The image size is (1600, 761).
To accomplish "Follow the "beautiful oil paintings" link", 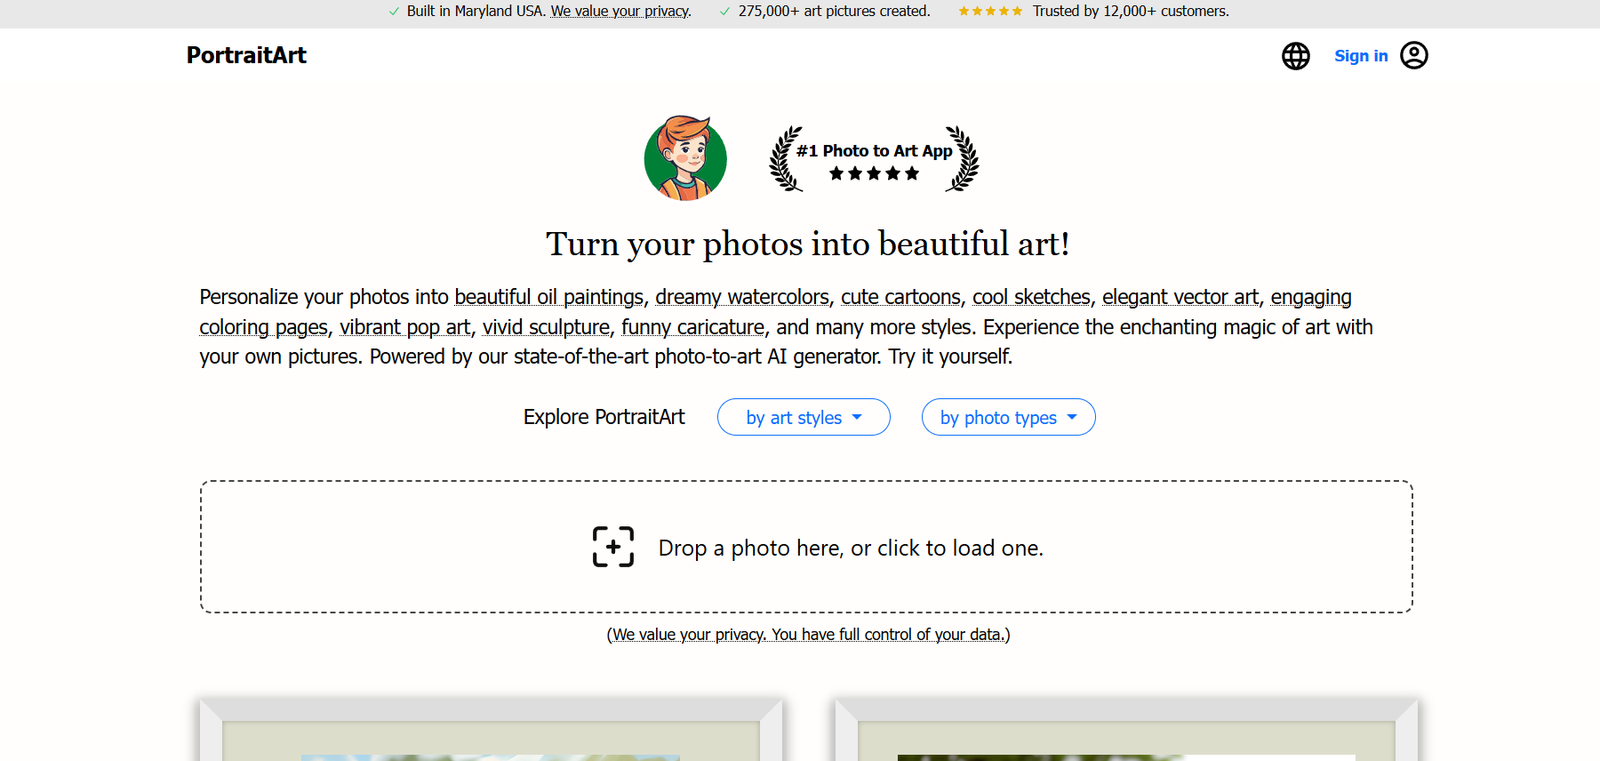I will pyautogui.click(x=549, y=297).
